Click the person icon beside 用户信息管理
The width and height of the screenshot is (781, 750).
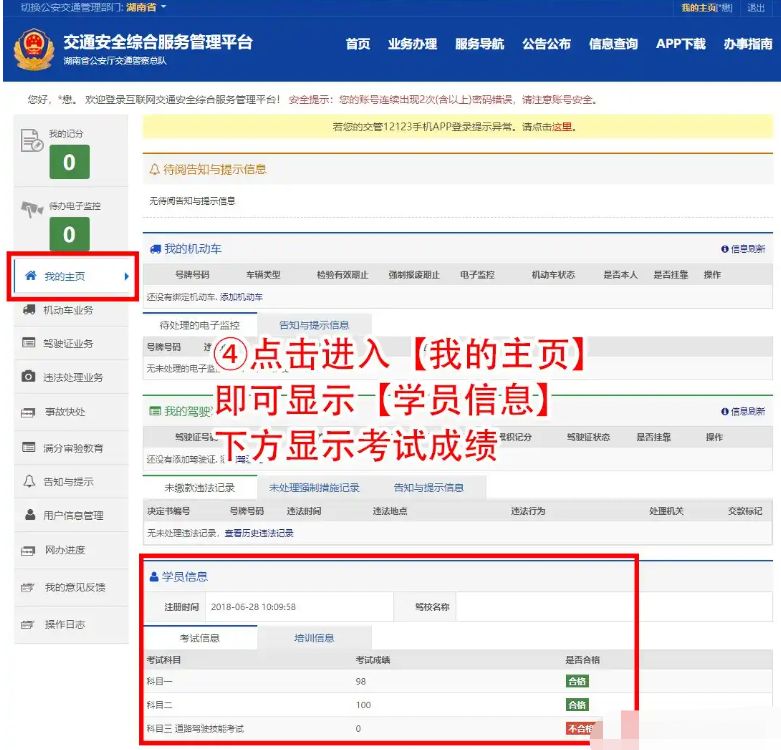click(30, 514)
